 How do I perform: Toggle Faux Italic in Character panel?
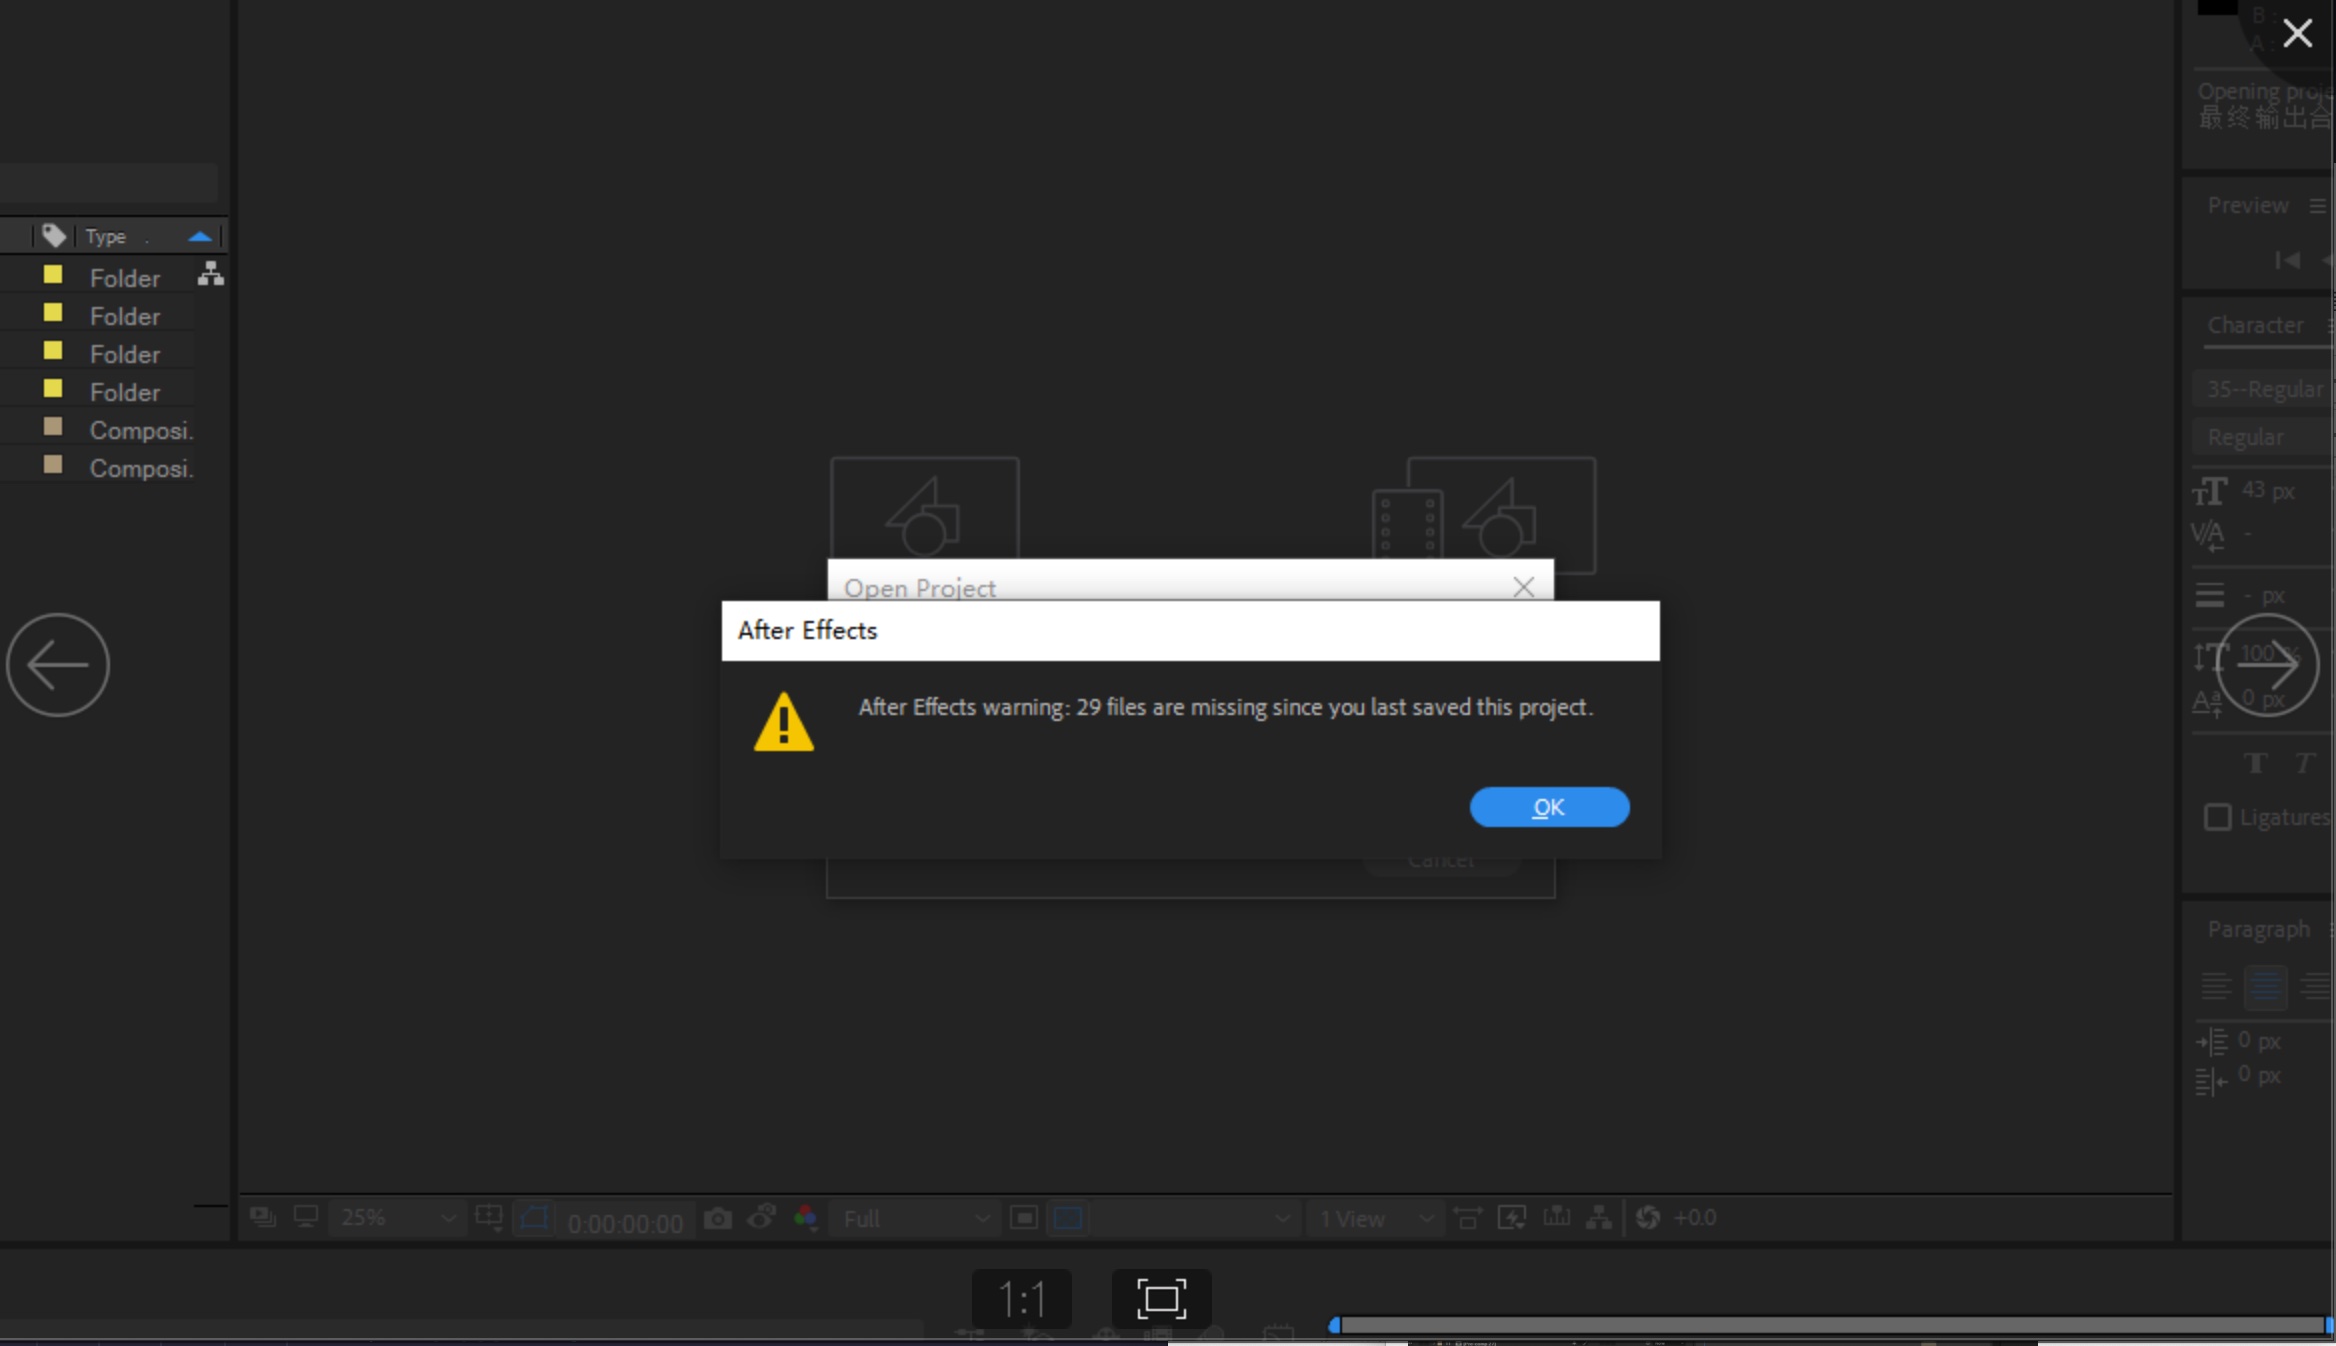[2304, 764]
